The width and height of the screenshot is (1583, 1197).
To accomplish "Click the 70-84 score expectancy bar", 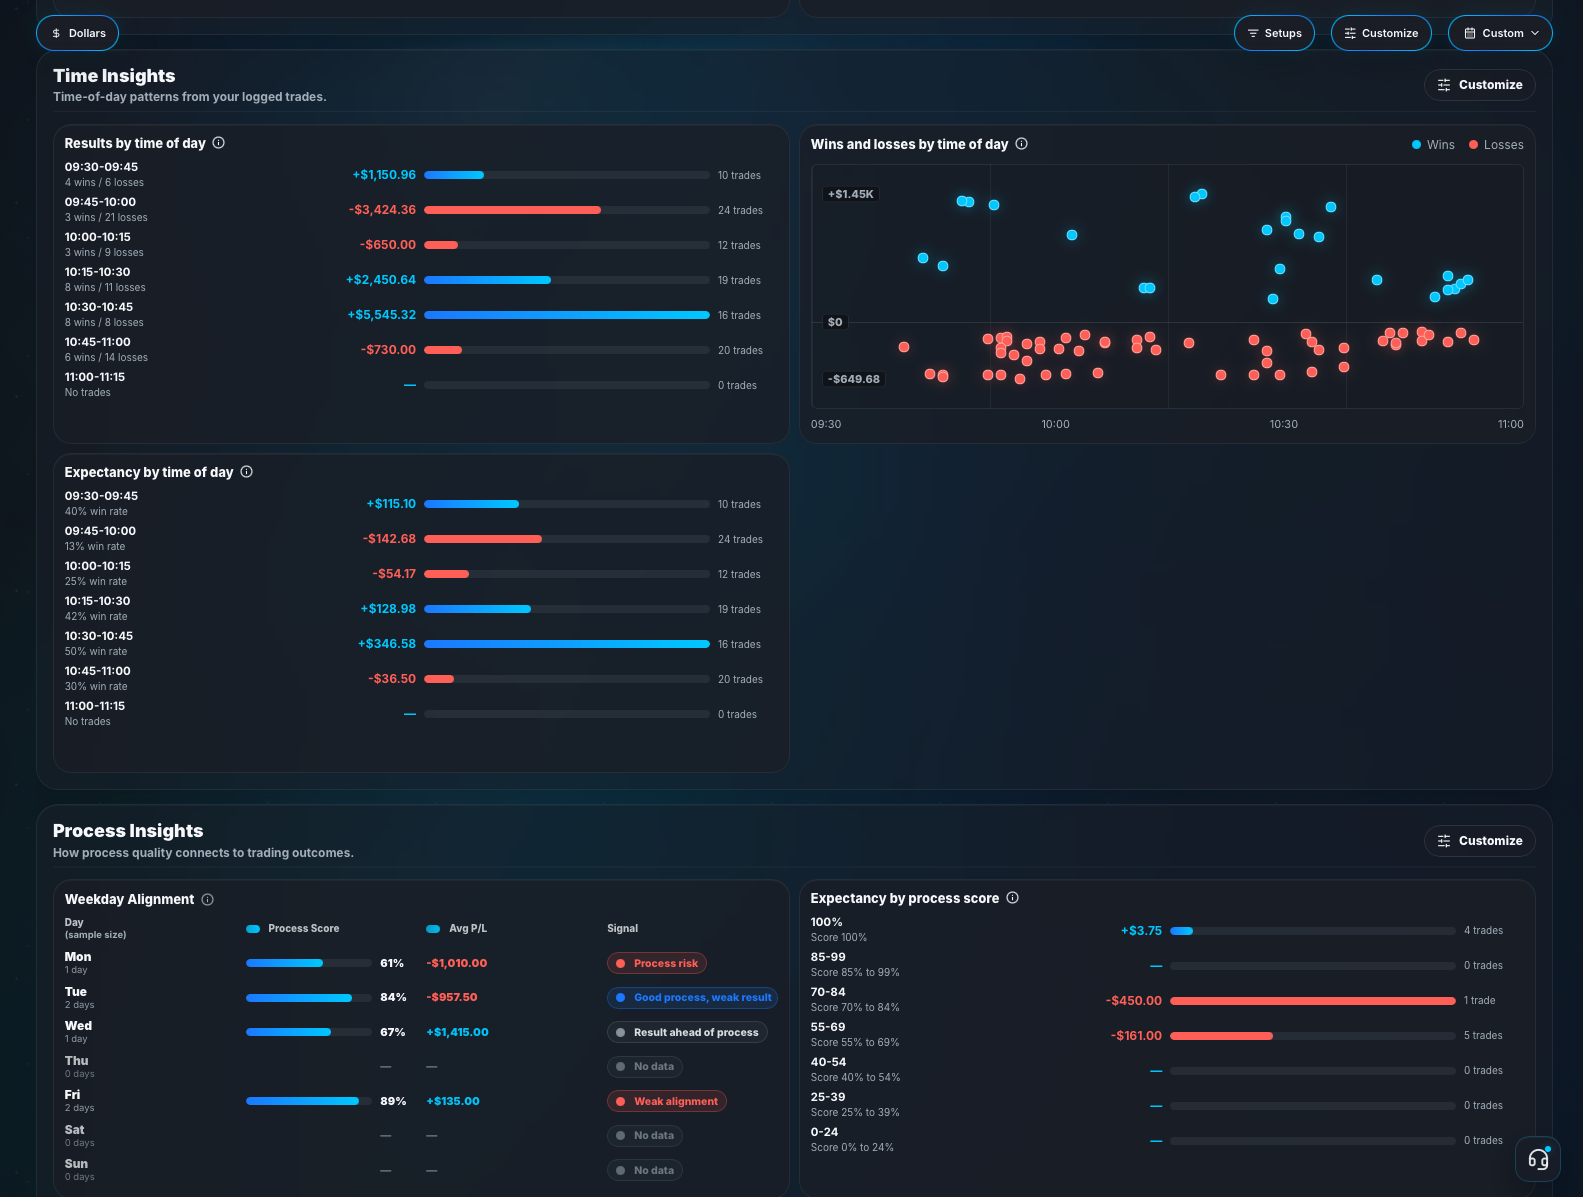I will pos(1313,1000).
